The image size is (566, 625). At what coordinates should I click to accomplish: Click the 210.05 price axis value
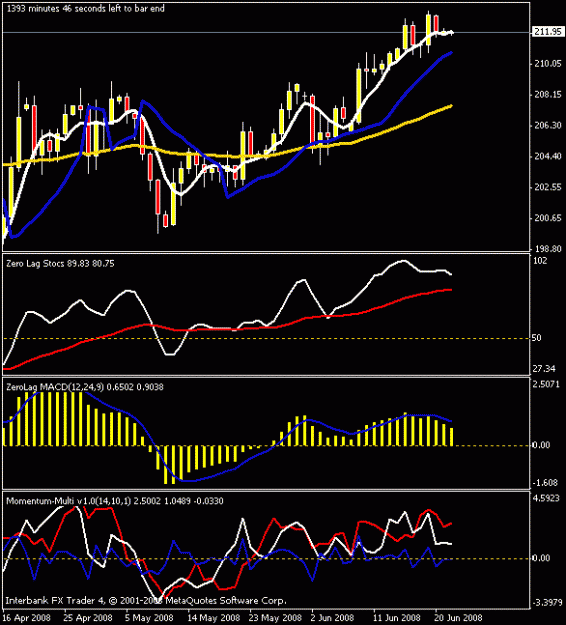click(548, 64)
